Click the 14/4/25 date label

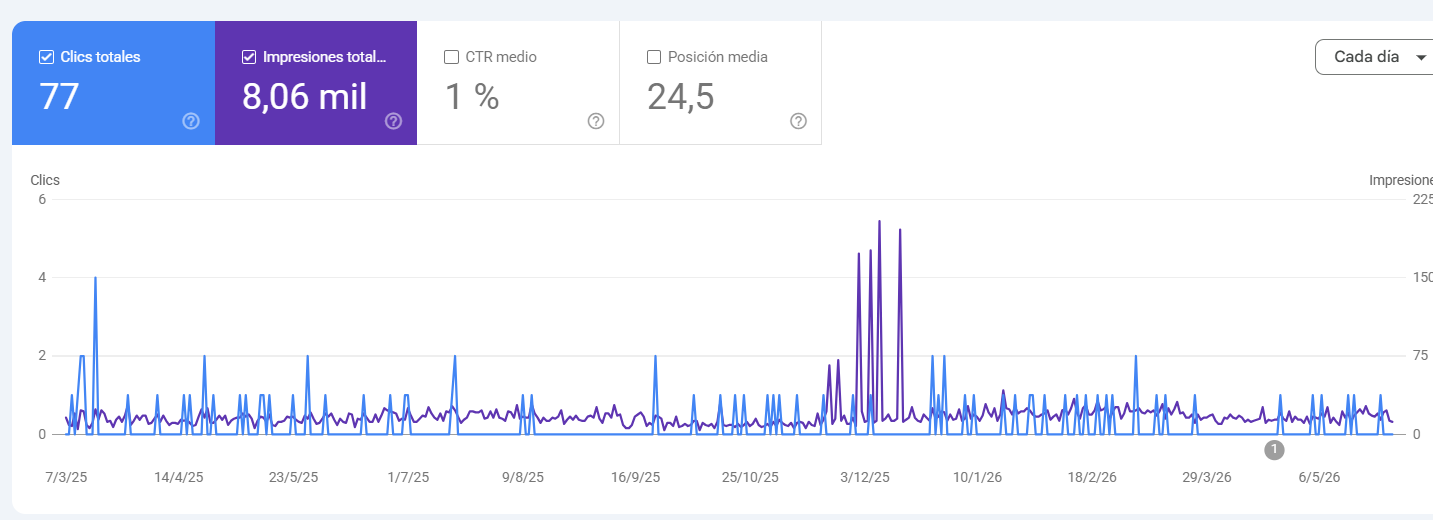tap(179, 477)
